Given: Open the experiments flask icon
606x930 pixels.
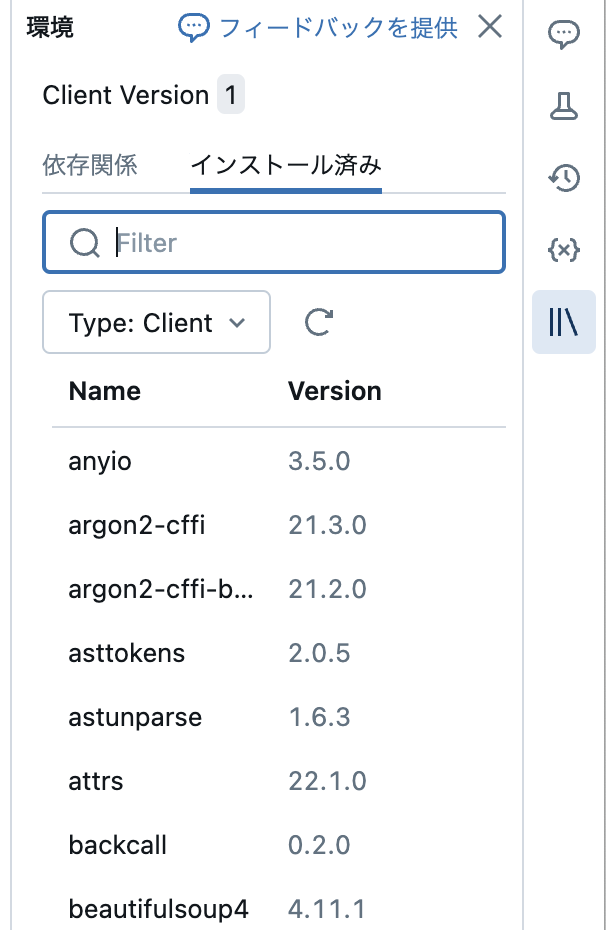Looking at the screenshot, I should 564,106.
